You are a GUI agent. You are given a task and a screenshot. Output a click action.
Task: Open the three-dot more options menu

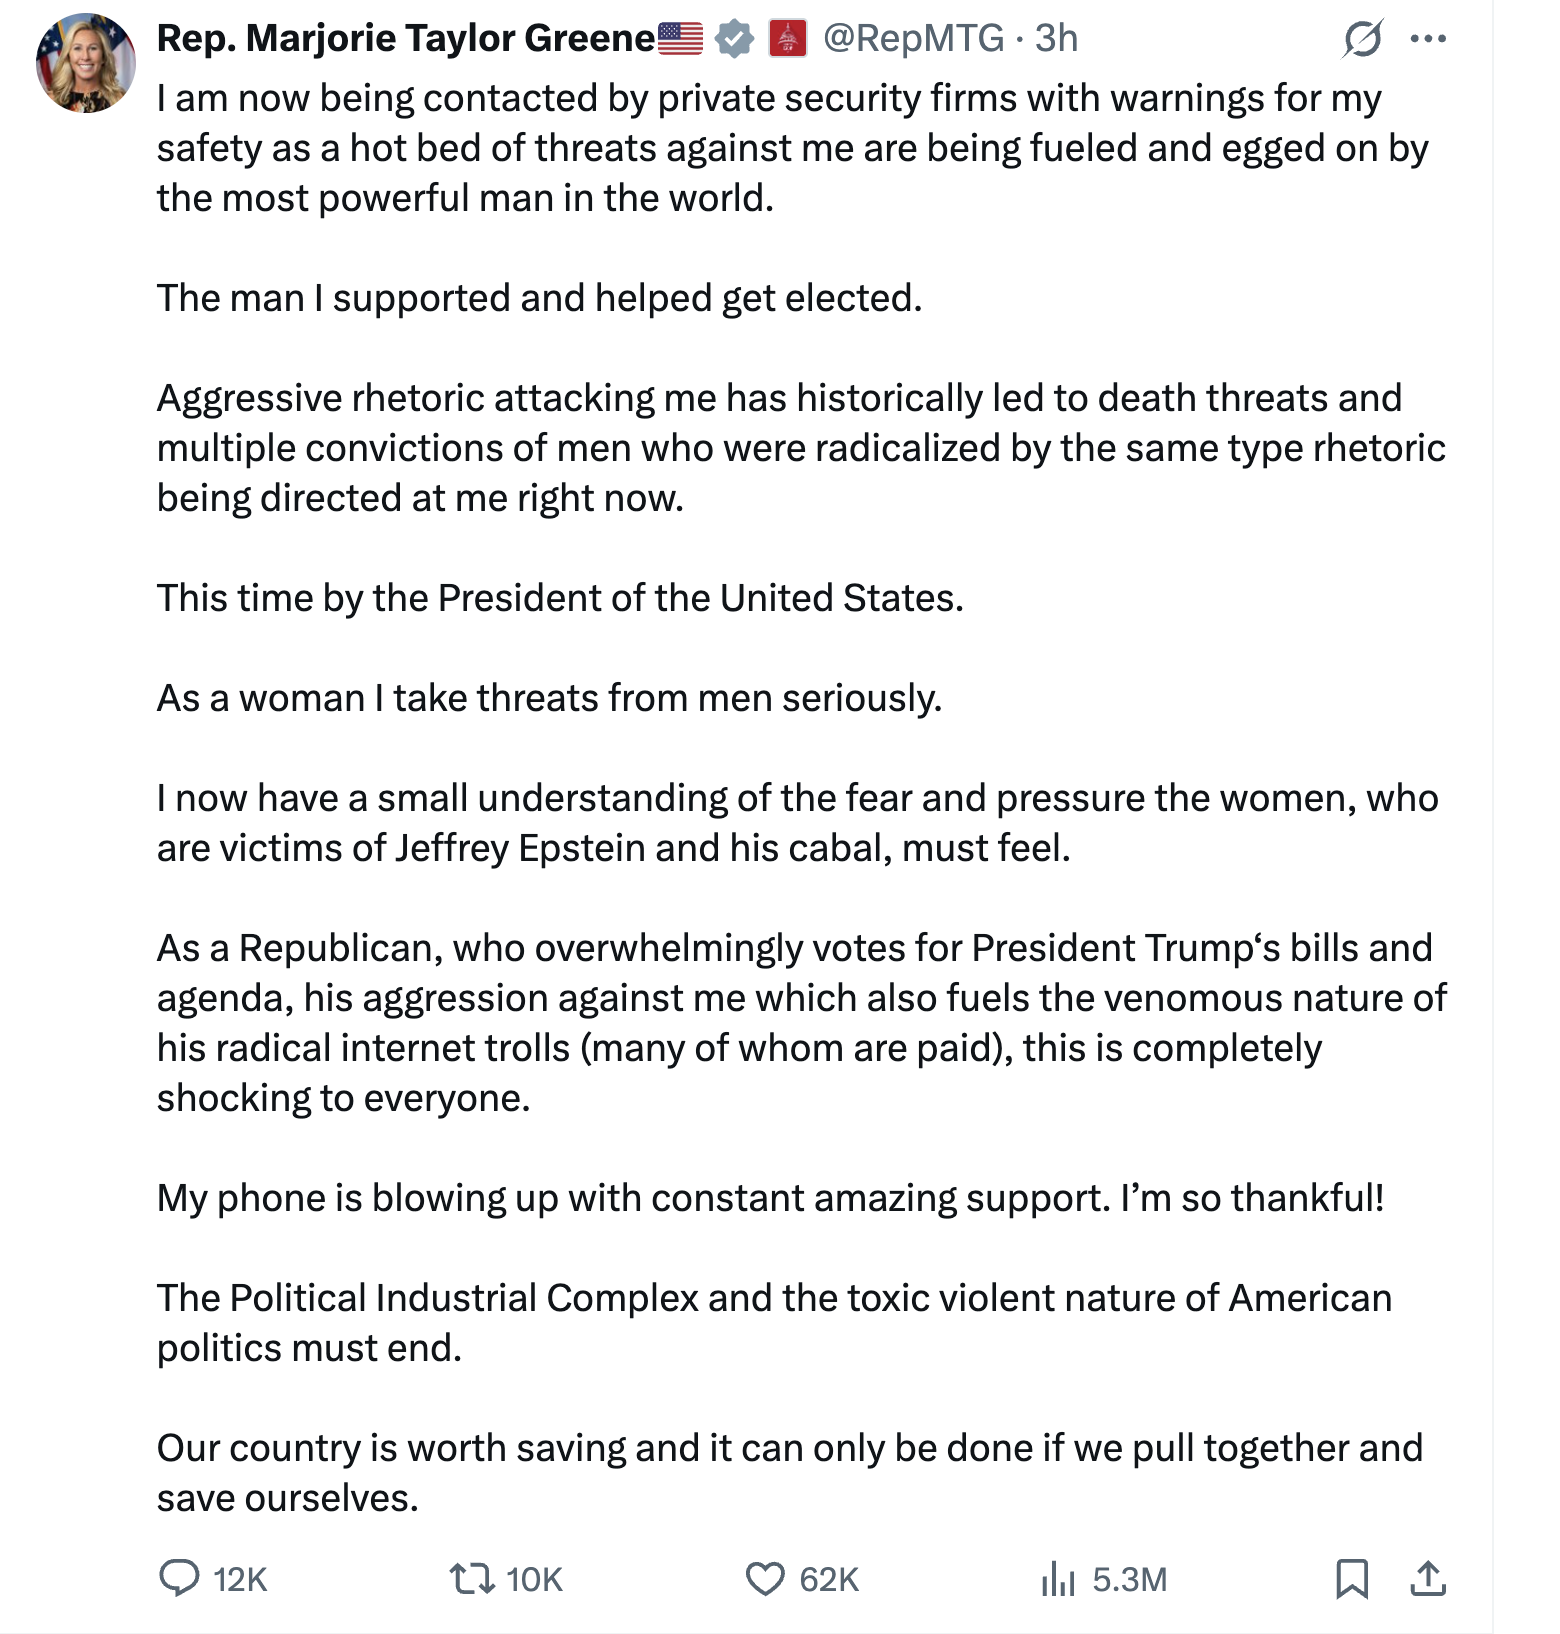click(1427, 39)
